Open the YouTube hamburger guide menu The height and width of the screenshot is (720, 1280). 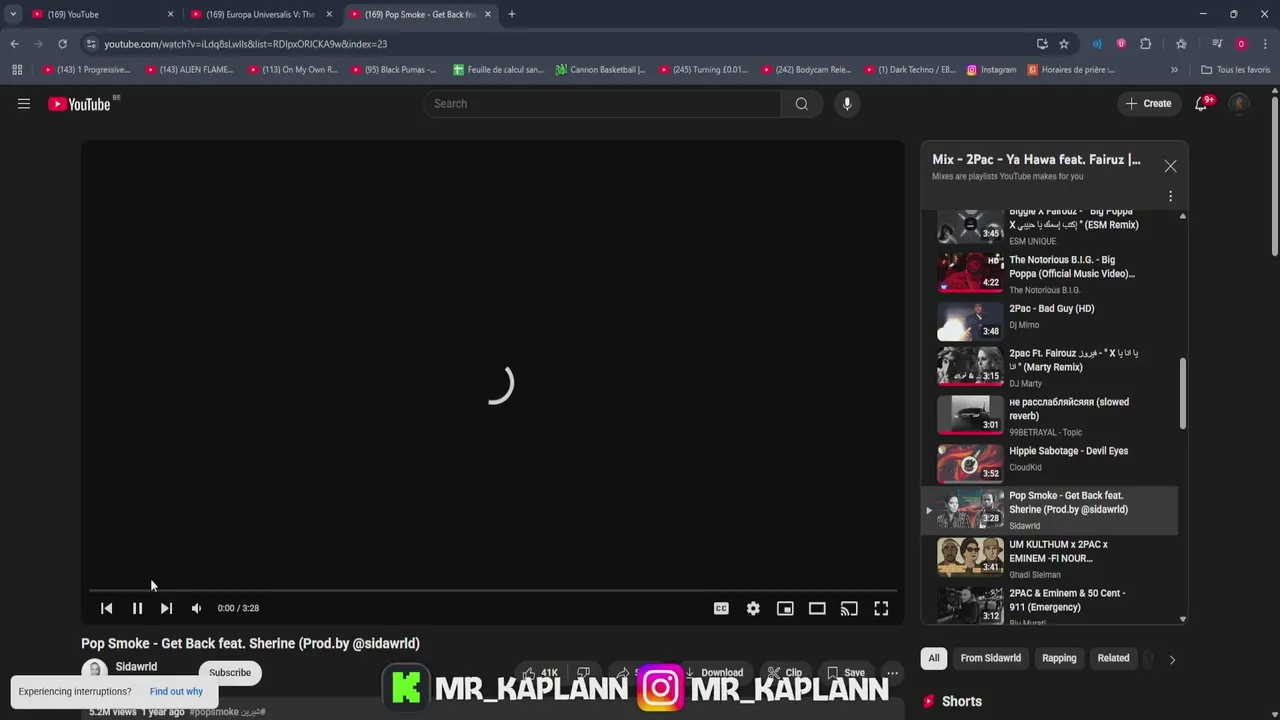[x=24, y=104]
